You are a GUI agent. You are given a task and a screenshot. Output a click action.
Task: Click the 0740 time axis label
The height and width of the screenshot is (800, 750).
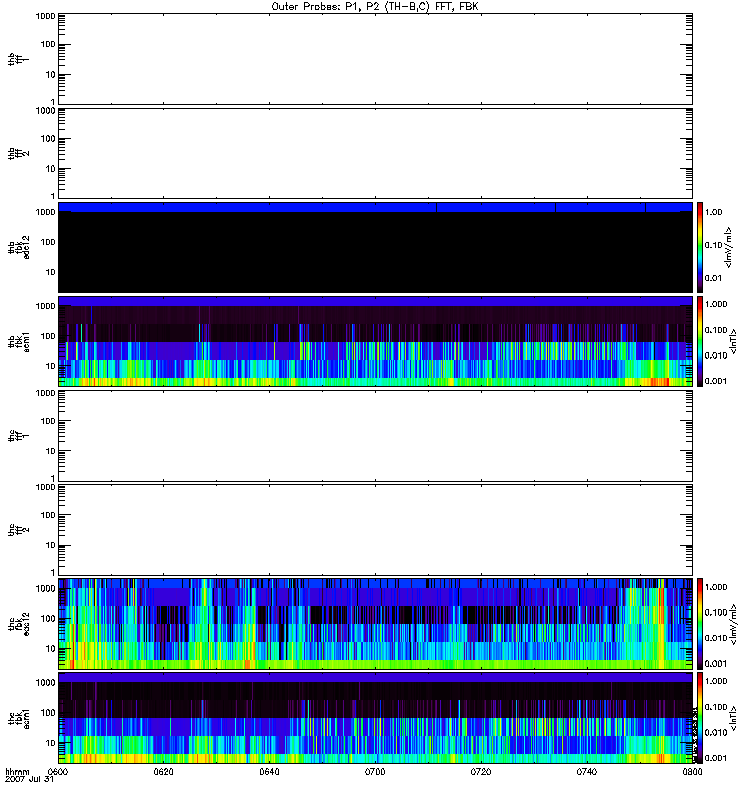(x=587, y=772)
